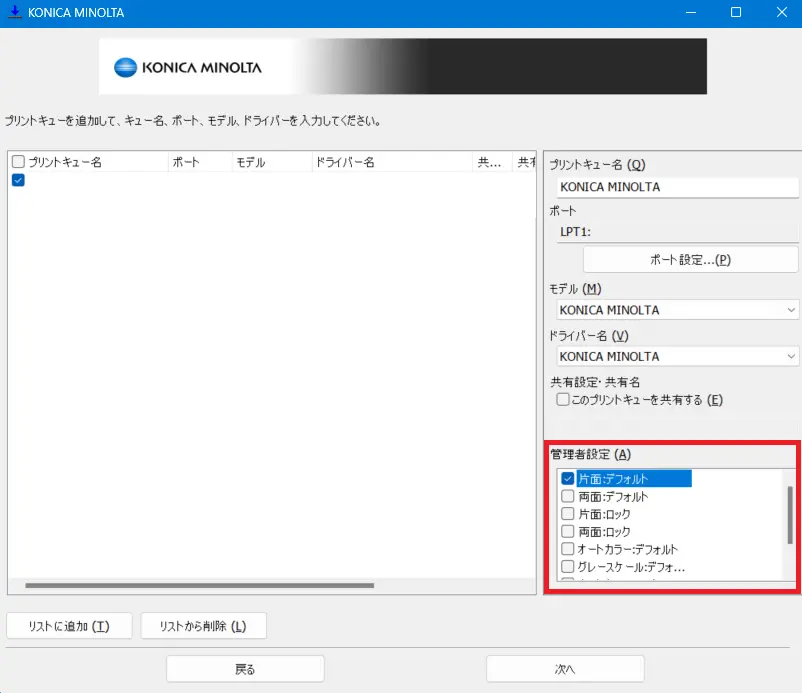Uncheck the first print queue row checkbox

point(18,180)
